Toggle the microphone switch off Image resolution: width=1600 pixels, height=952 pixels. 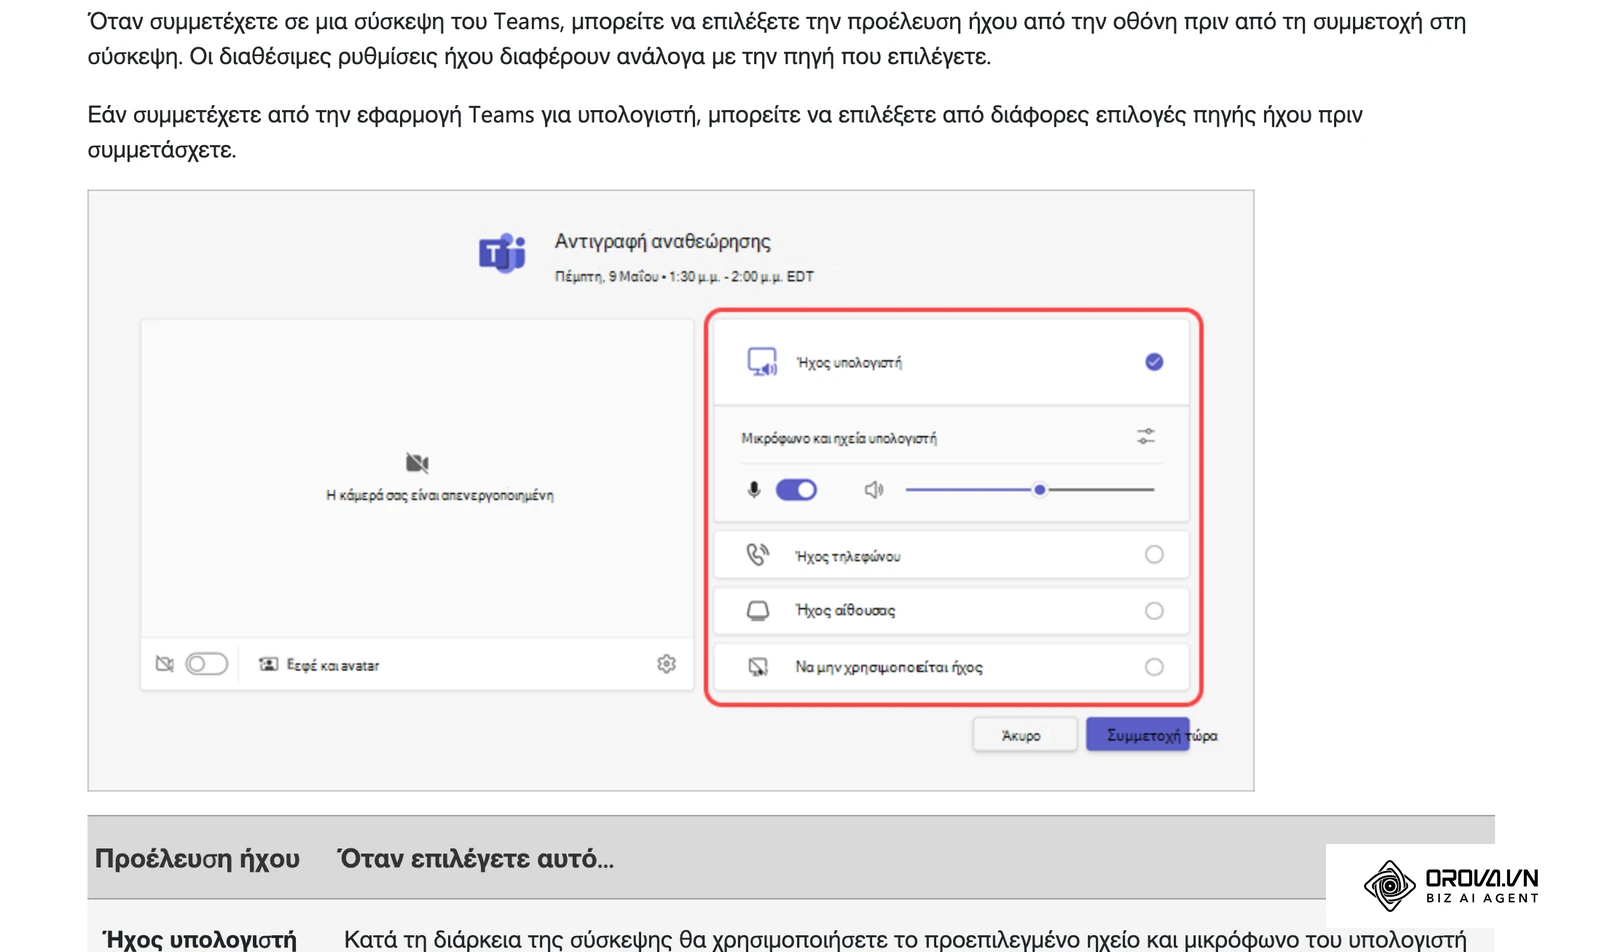797,490
